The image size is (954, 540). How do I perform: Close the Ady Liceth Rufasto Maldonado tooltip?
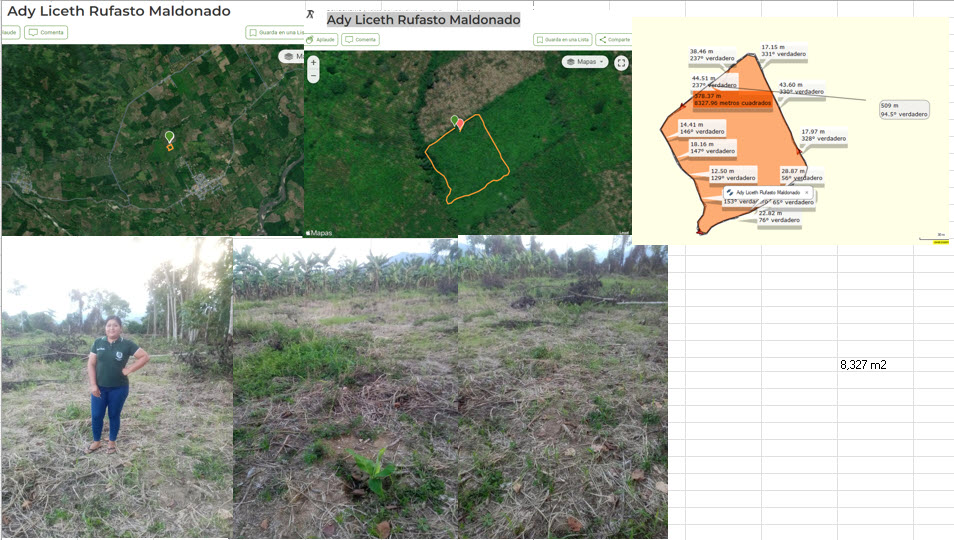coord(807,192)
